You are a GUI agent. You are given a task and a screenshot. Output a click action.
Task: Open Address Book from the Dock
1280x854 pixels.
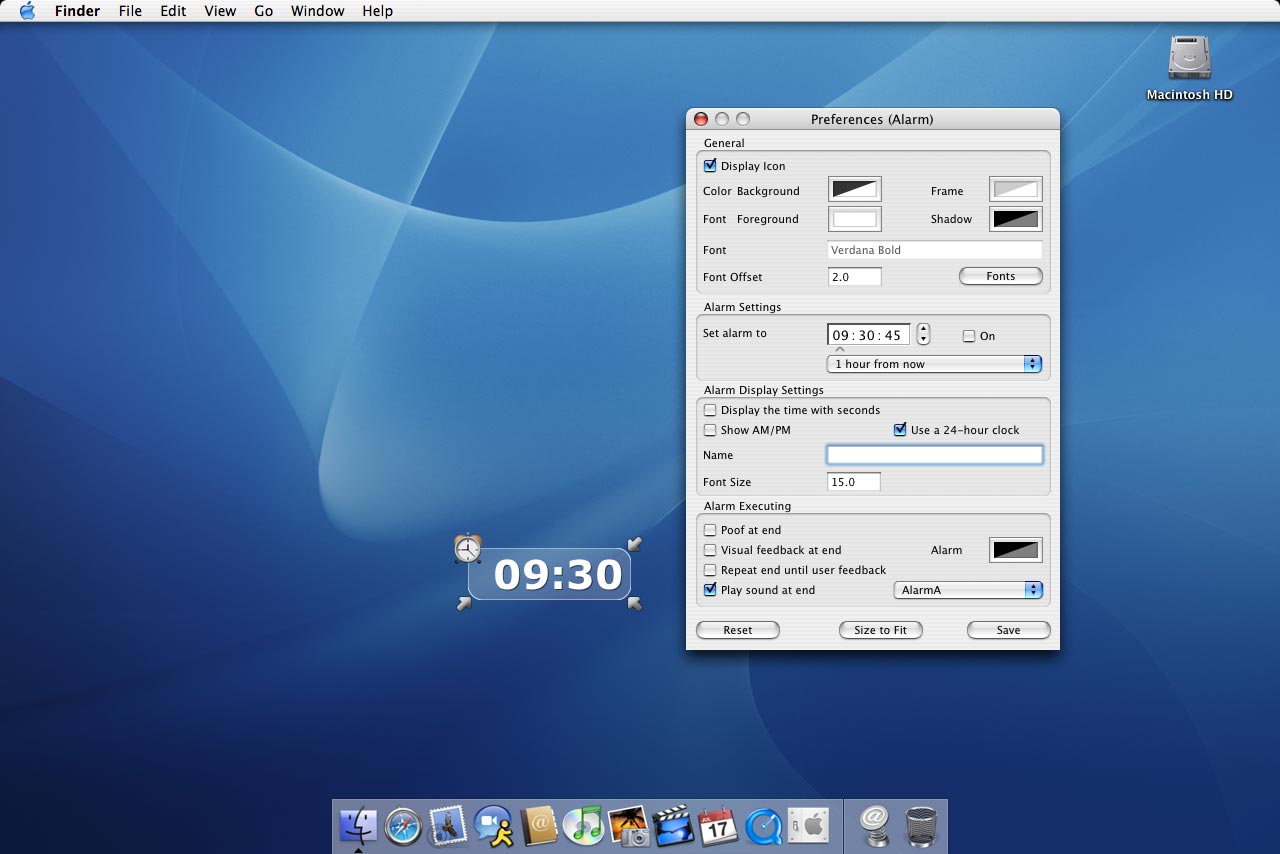pyautogui.click(x=539, y=826)
